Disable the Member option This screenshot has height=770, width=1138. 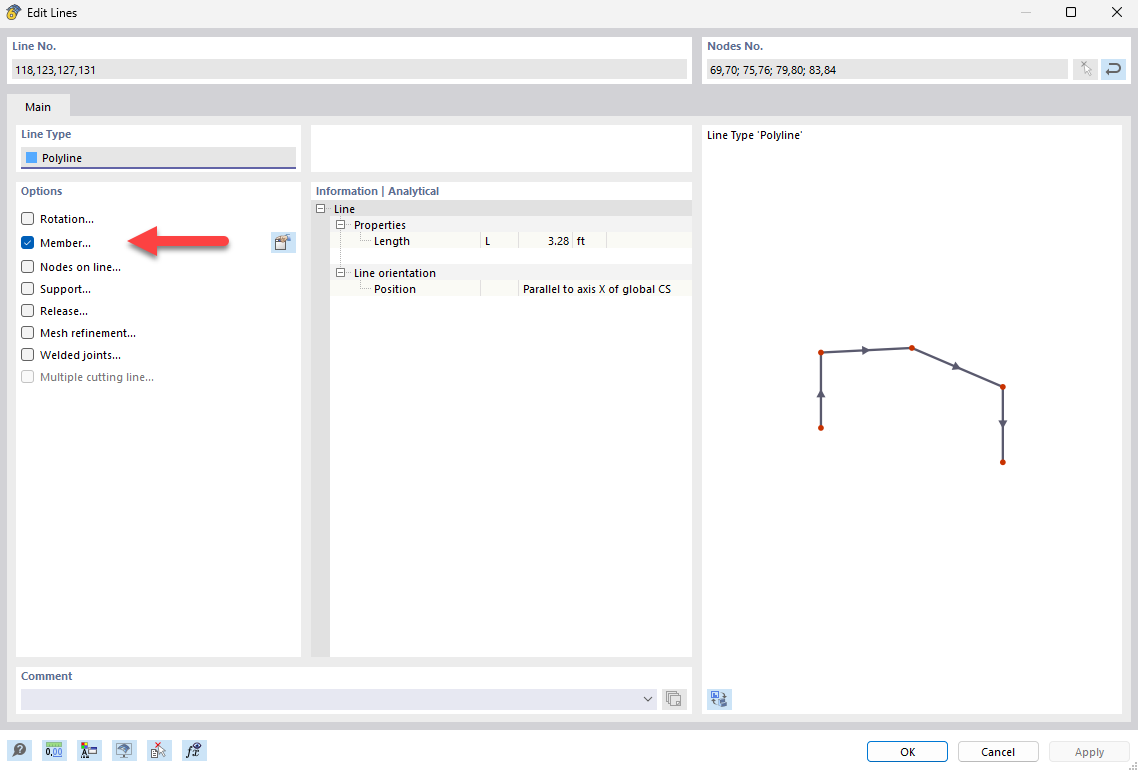(x=27, y=242)
